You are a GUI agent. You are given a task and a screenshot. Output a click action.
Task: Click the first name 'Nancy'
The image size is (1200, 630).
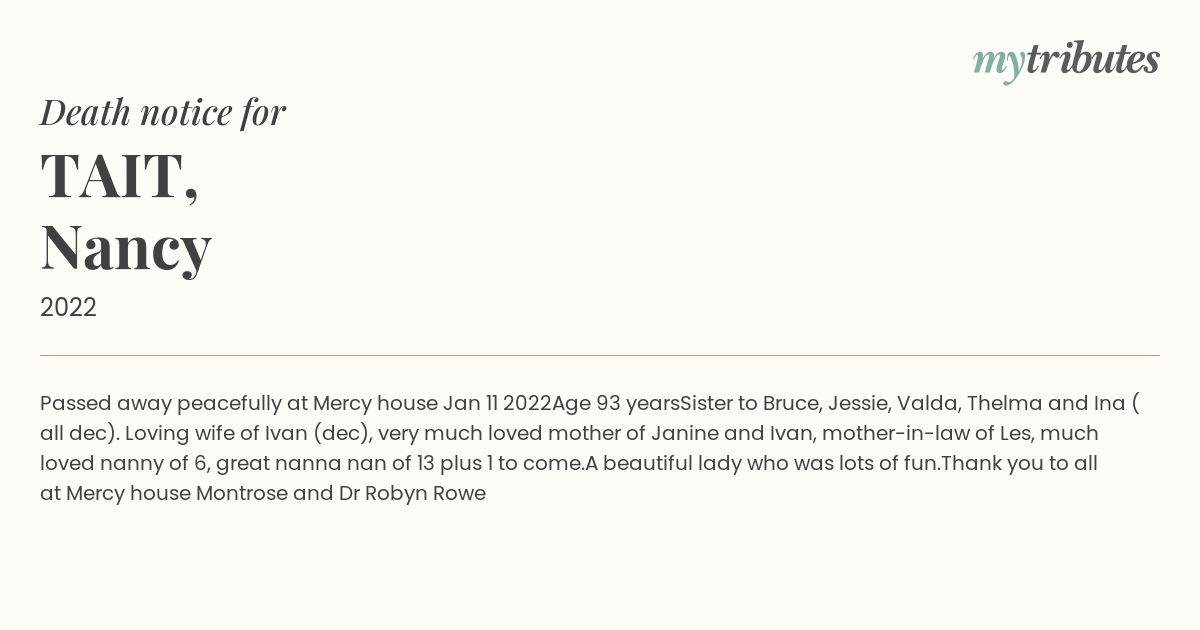(126, 247)
